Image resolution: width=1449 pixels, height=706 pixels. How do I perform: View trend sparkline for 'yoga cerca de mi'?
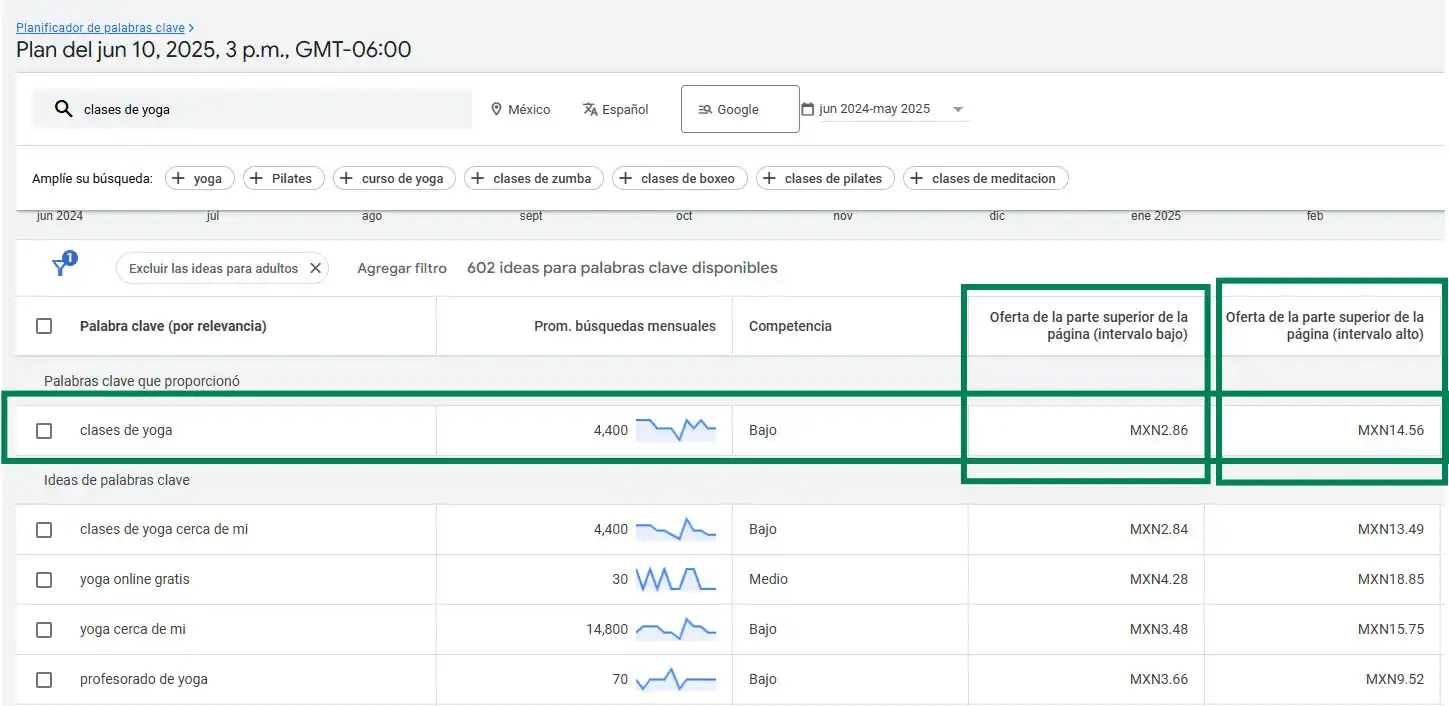click(x=676, y=629)
